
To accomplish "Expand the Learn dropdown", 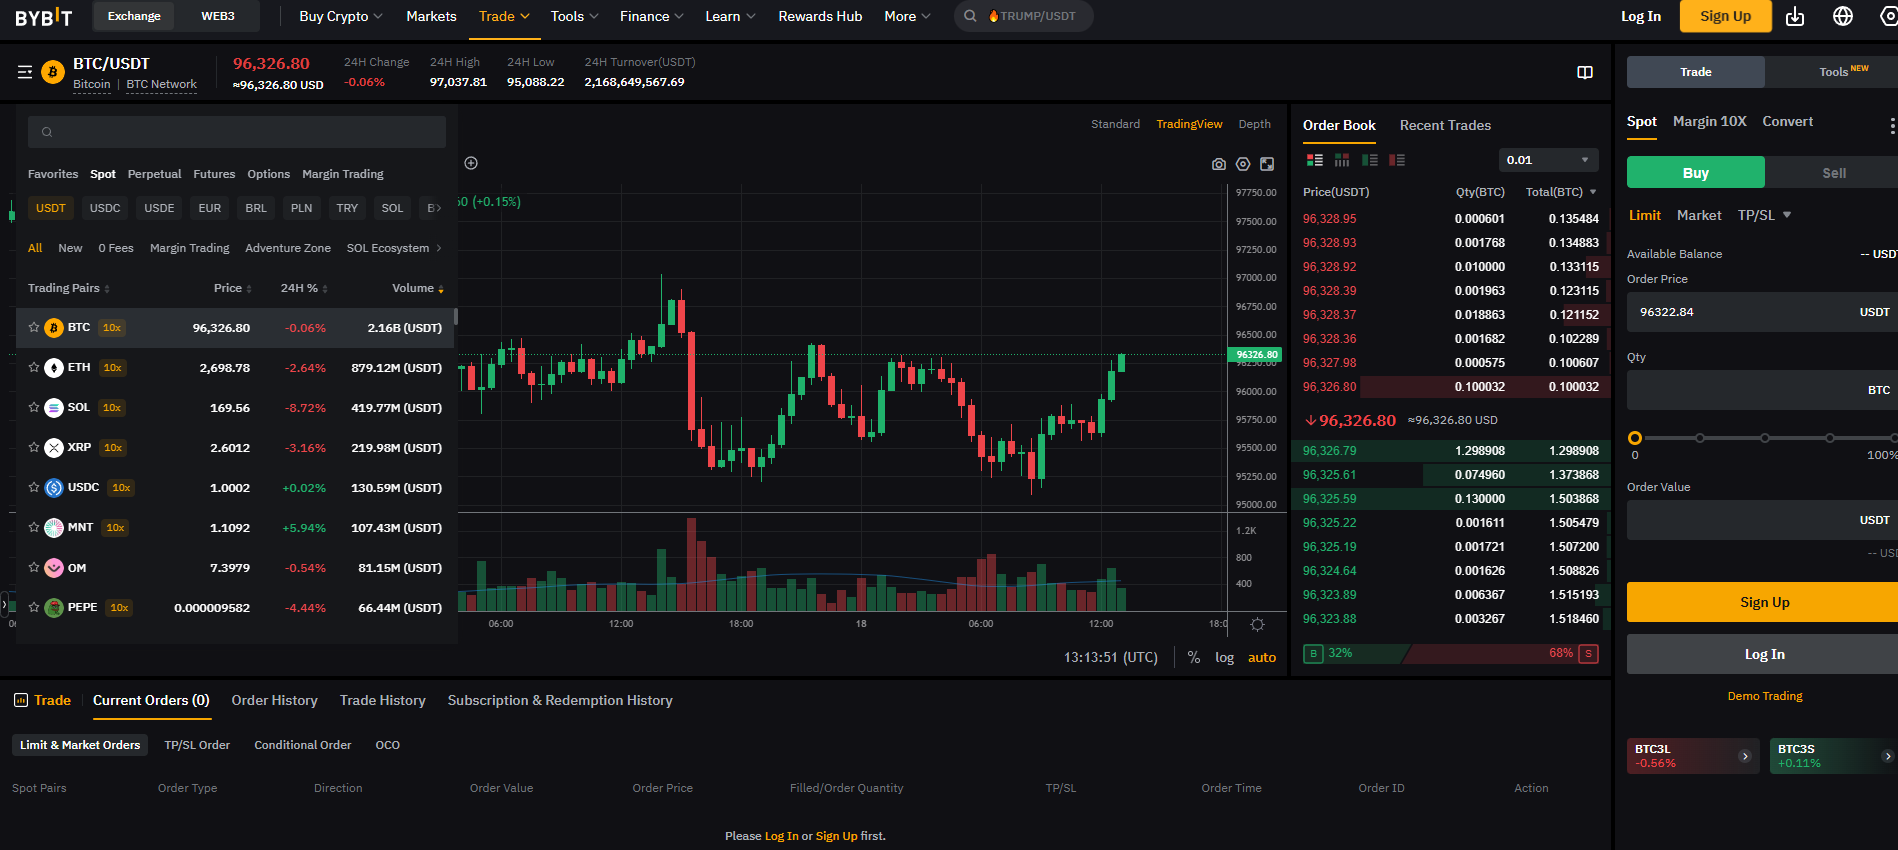I will coord(730,16).
